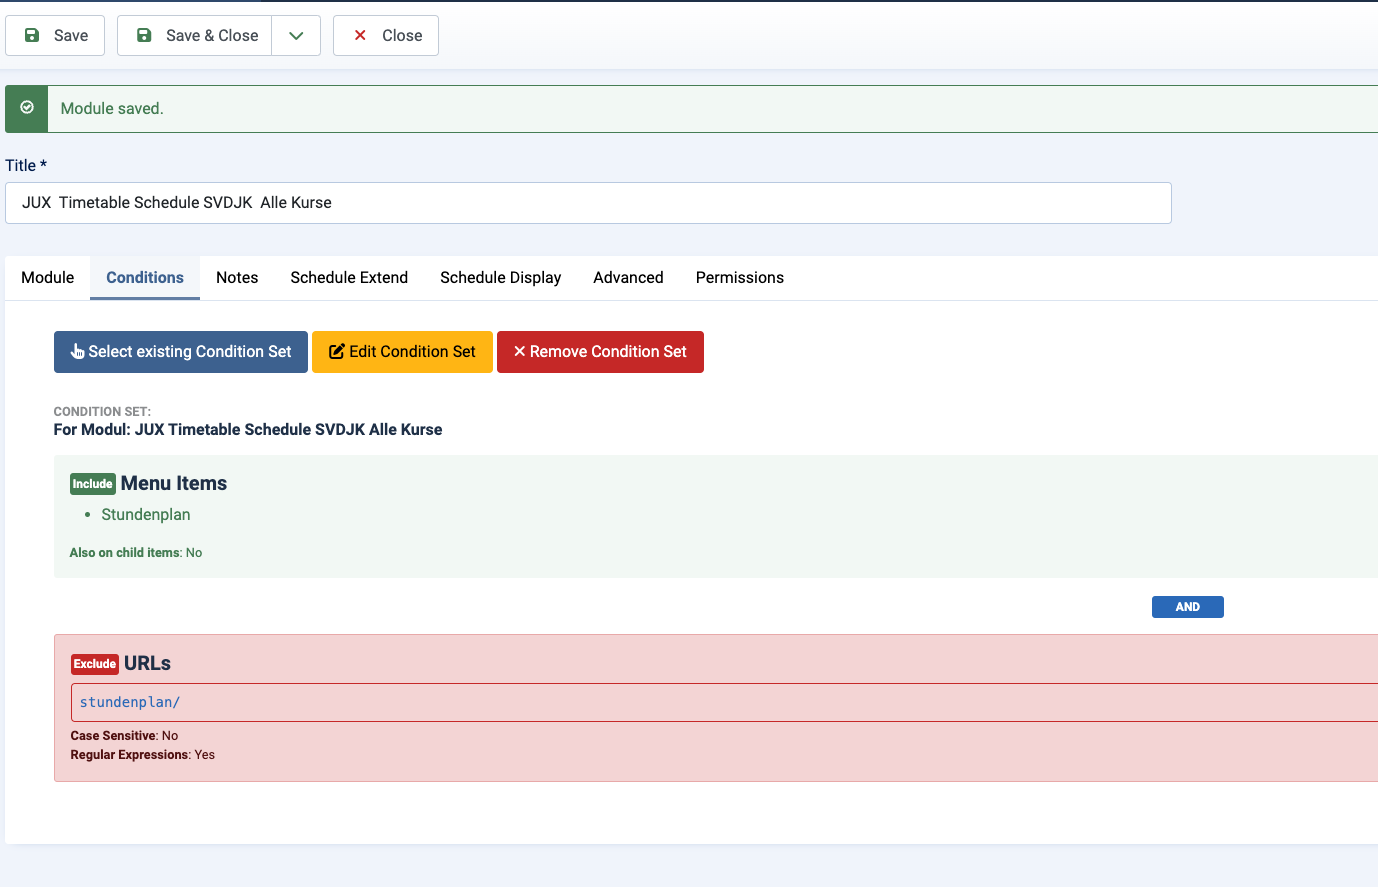This screenshot has width=1378, height=887.
Task: Click the 'For Modul: JUX Timetable Schedule' name
Action: pos(248,429)
